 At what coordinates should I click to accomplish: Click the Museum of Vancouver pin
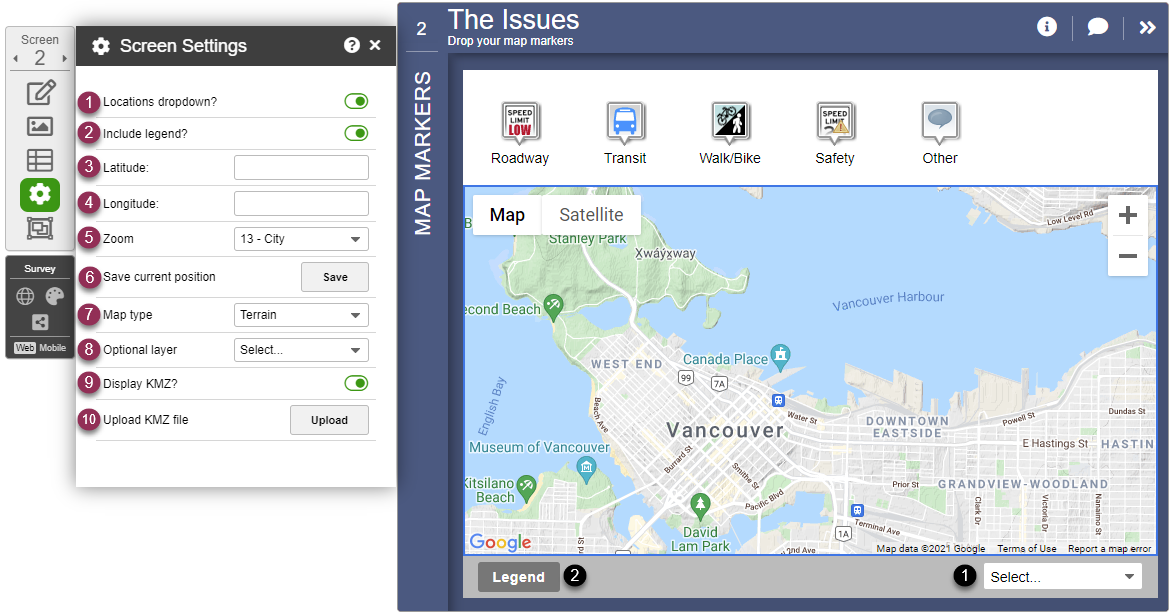tap(587, 470)
